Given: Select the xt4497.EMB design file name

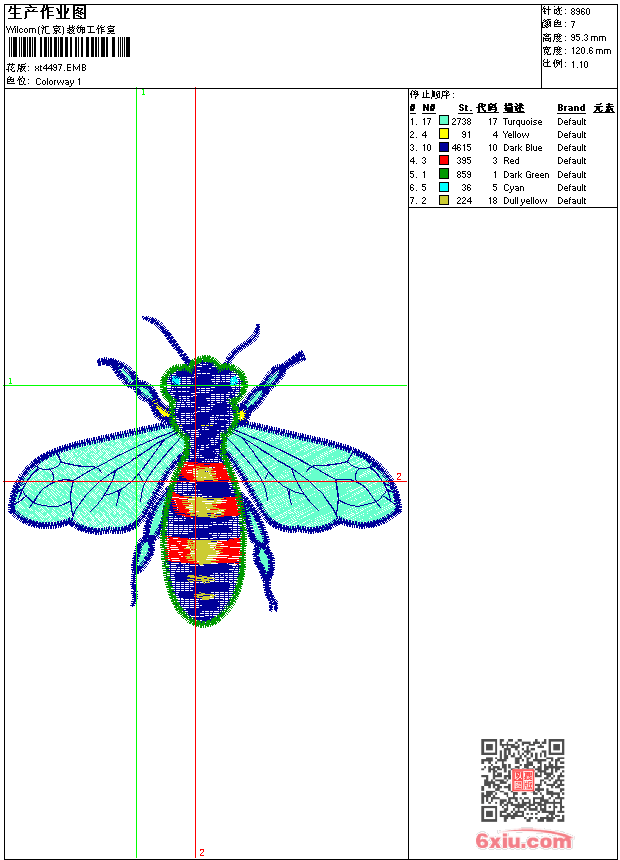Looking at the screenshot, I should click(61, 68).
